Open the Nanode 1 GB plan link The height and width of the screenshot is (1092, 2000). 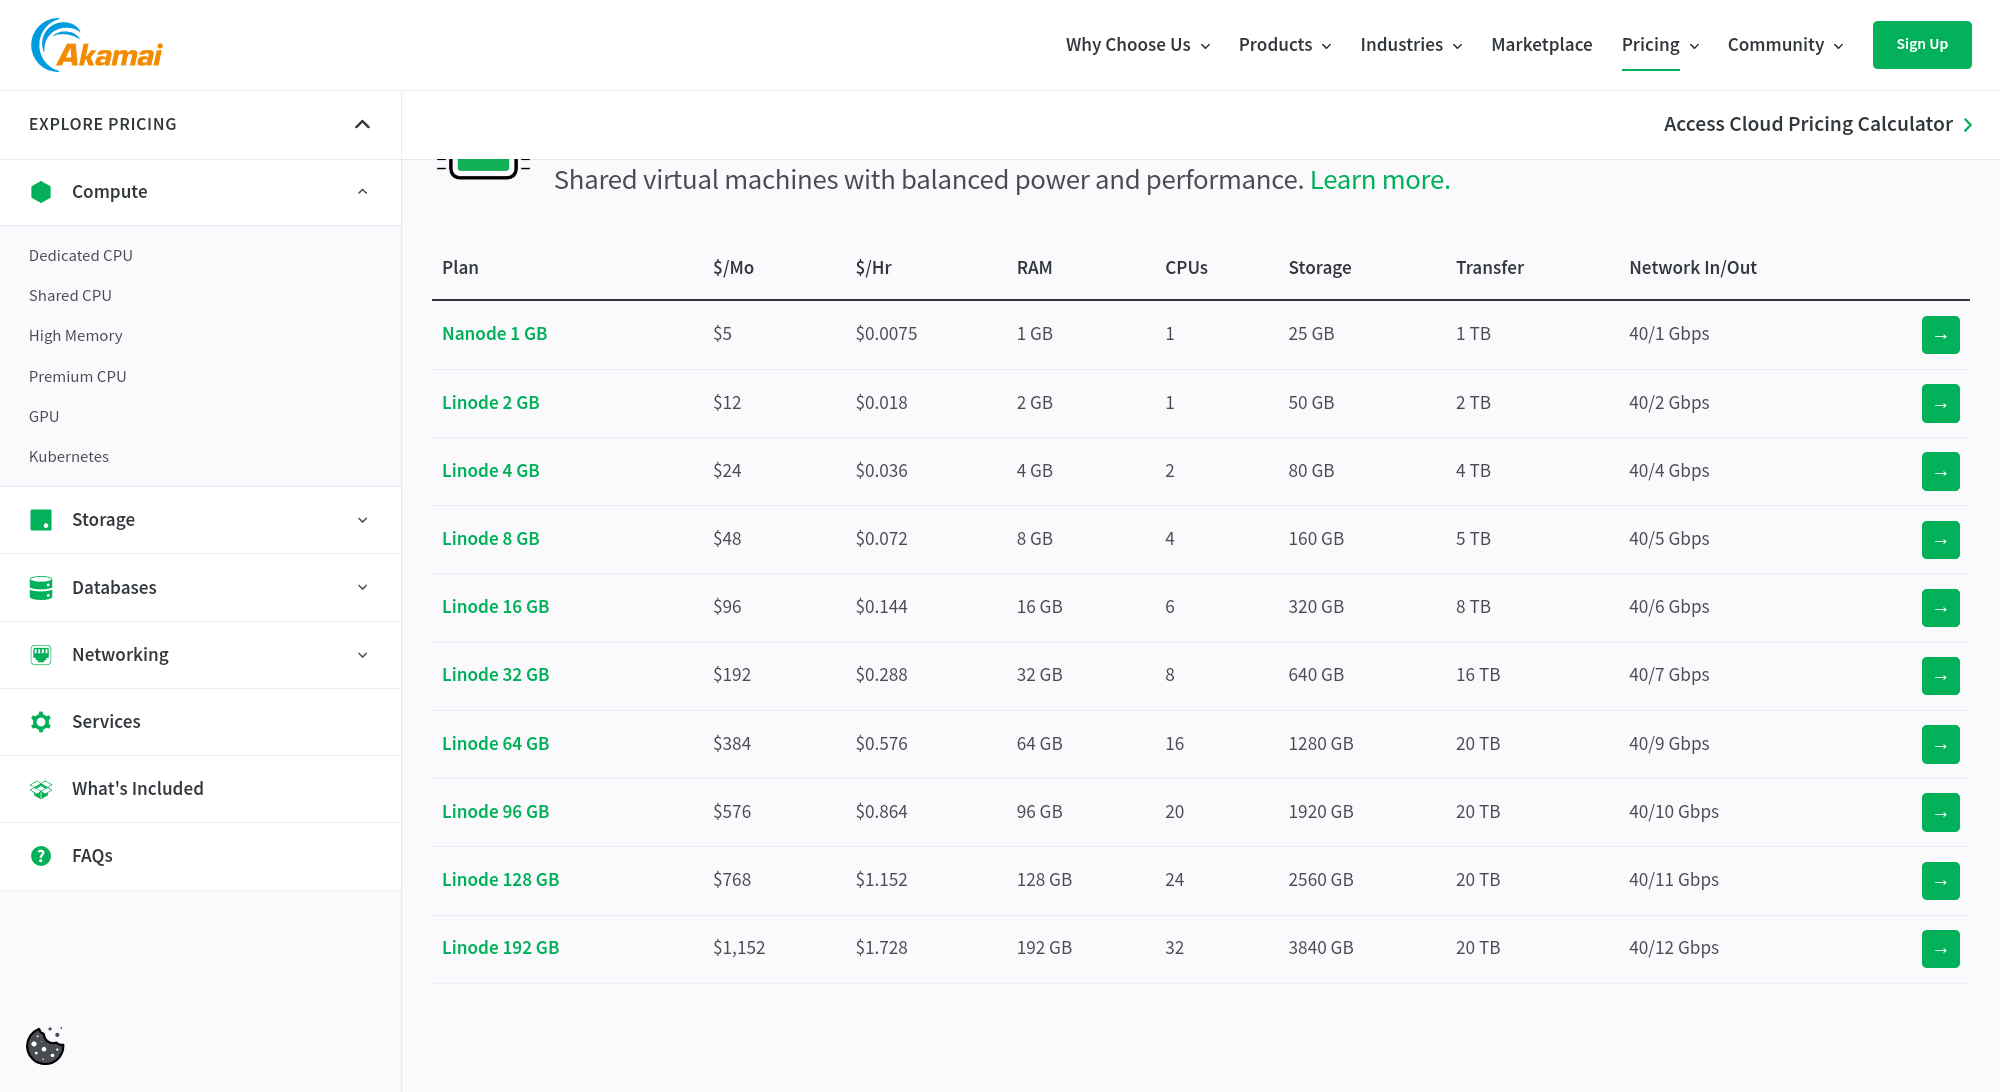click(x=495, y=334)
